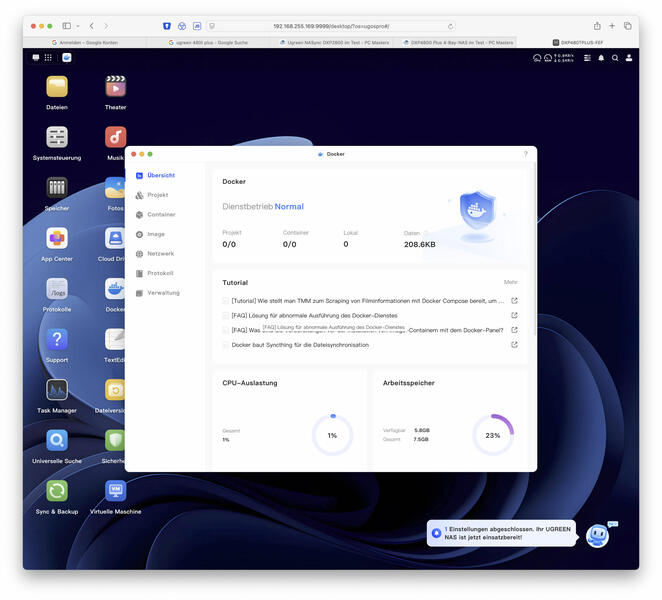Open the Virtuelle Maschine app icon
This screenshot has height=600, width=662.
[115, 491]
